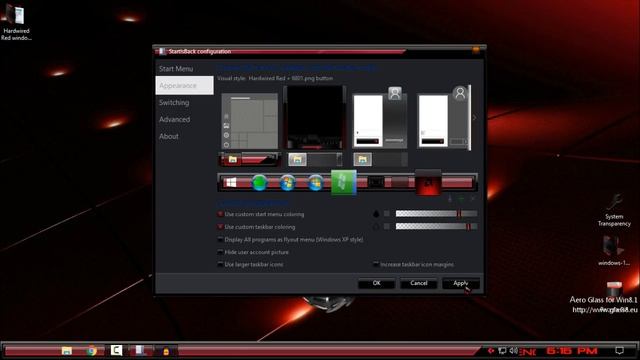This screenshot has height=360, width=640.
Task: Click the Cancel button
Action: (x=418, y=283)
